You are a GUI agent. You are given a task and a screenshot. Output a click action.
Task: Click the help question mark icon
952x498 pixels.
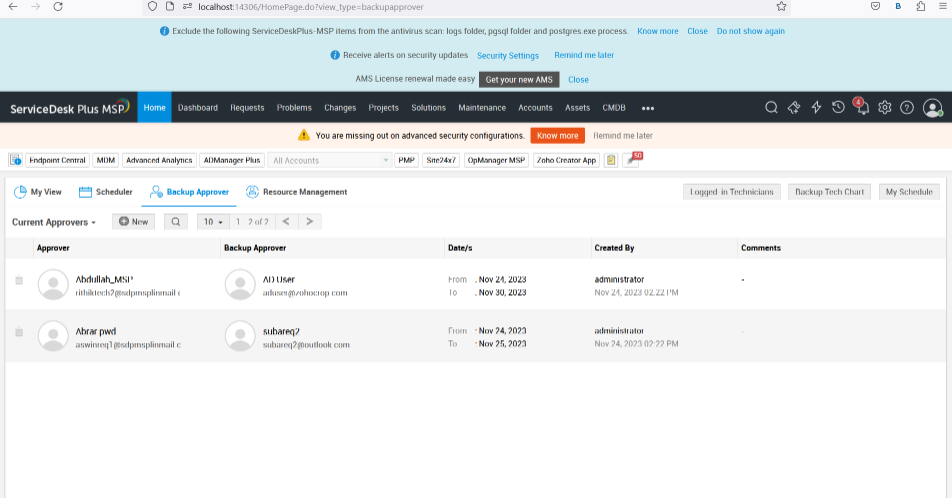point(907,108)
